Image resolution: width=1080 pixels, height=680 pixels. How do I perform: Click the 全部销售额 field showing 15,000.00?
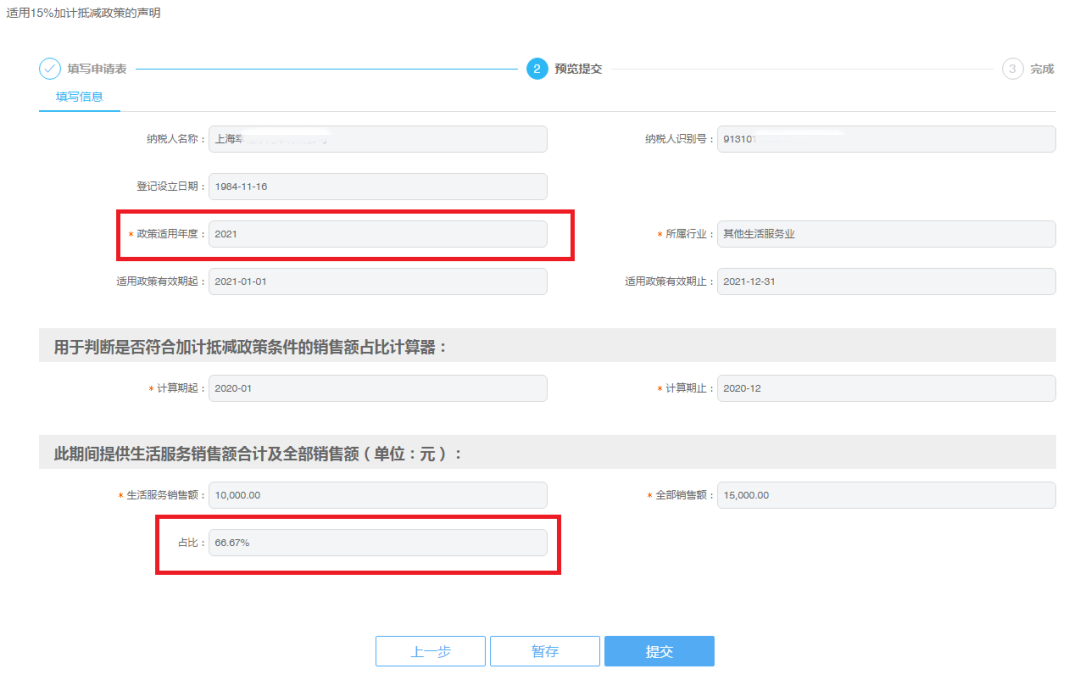click(886, 495)
